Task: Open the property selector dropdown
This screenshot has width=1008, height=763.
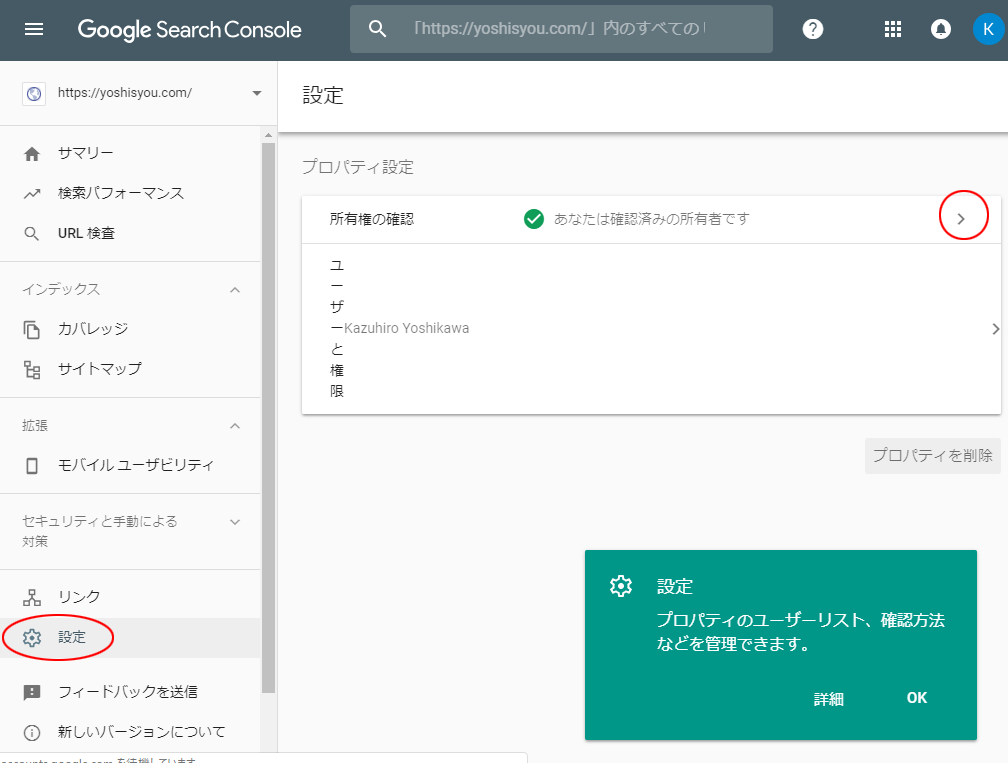Action: 256,93
